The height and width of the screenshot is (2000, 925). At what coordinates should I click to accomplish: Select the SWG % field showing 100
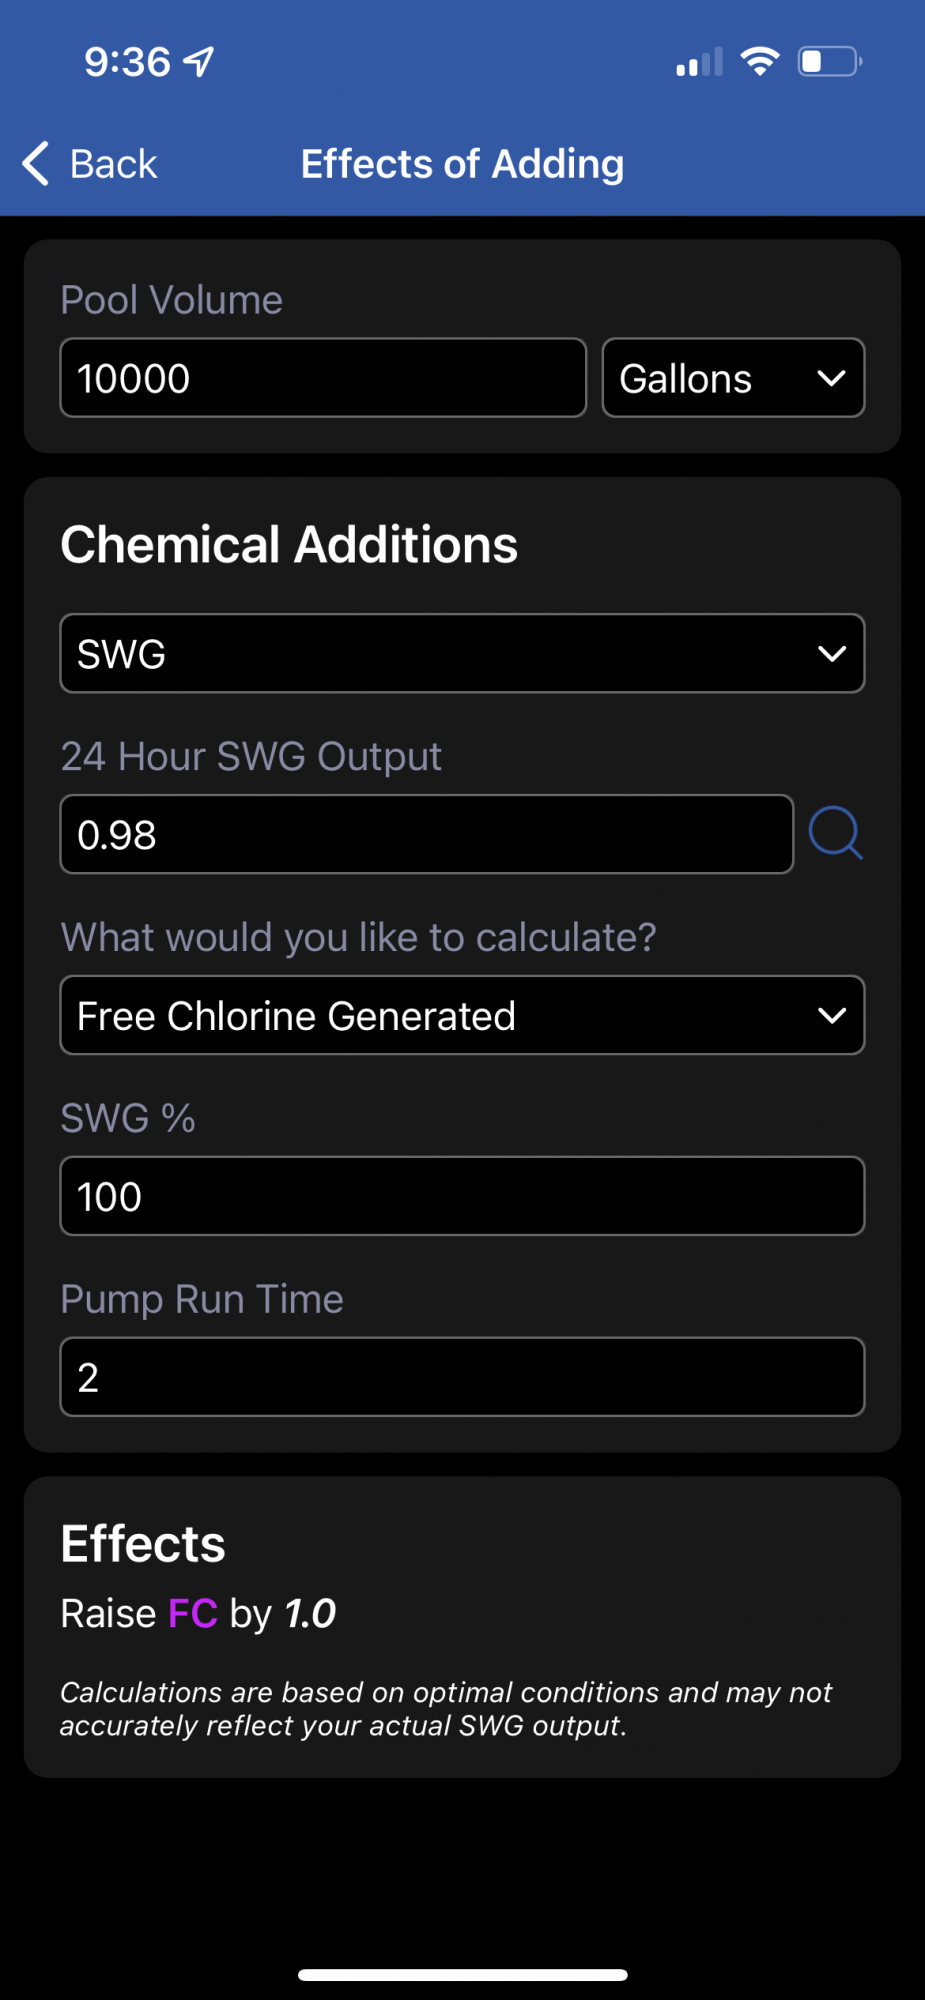point(462,1196)
